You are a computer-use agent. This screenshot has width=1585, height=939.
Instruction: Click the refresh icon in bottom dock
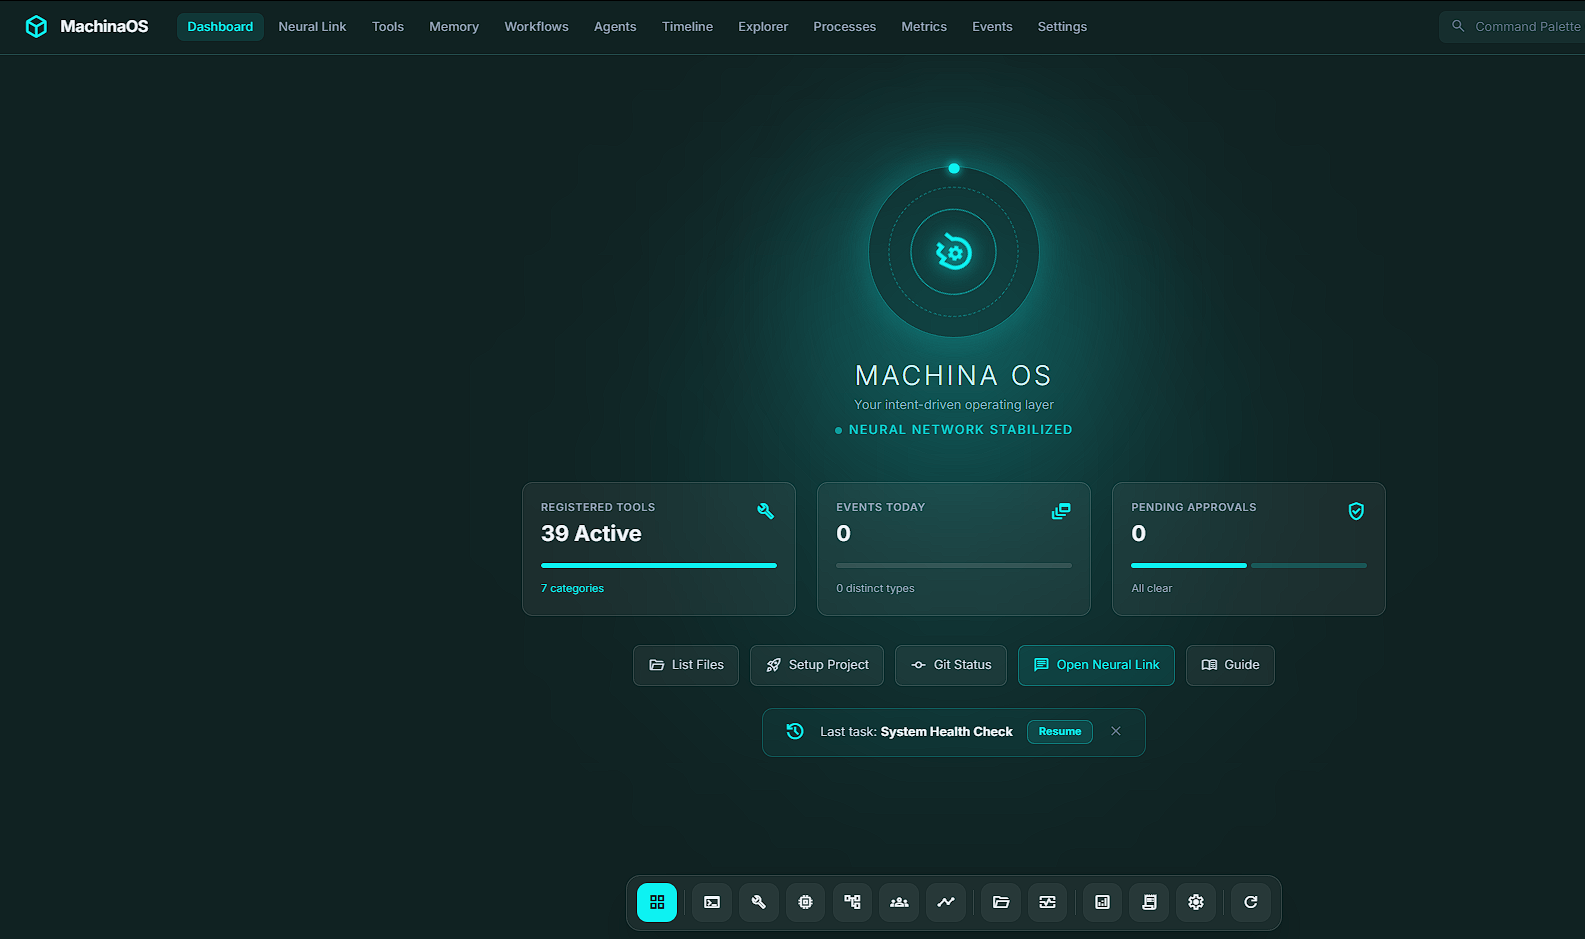1251,902
